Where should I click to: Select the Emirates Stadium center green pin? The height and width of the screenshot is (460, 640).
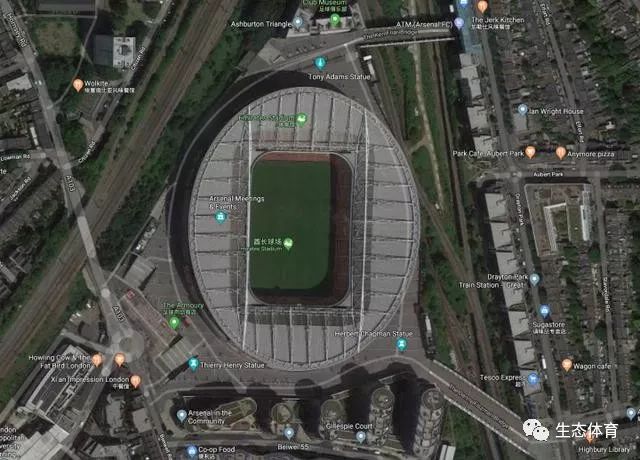(x=288, y=244)
